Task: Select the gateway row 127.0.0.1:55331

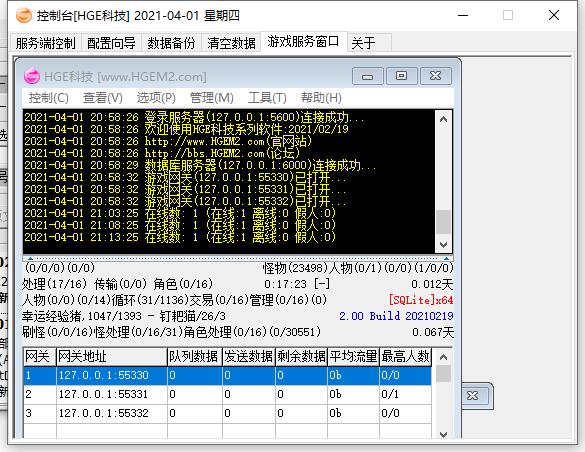Action: click(x=227, y=394)
